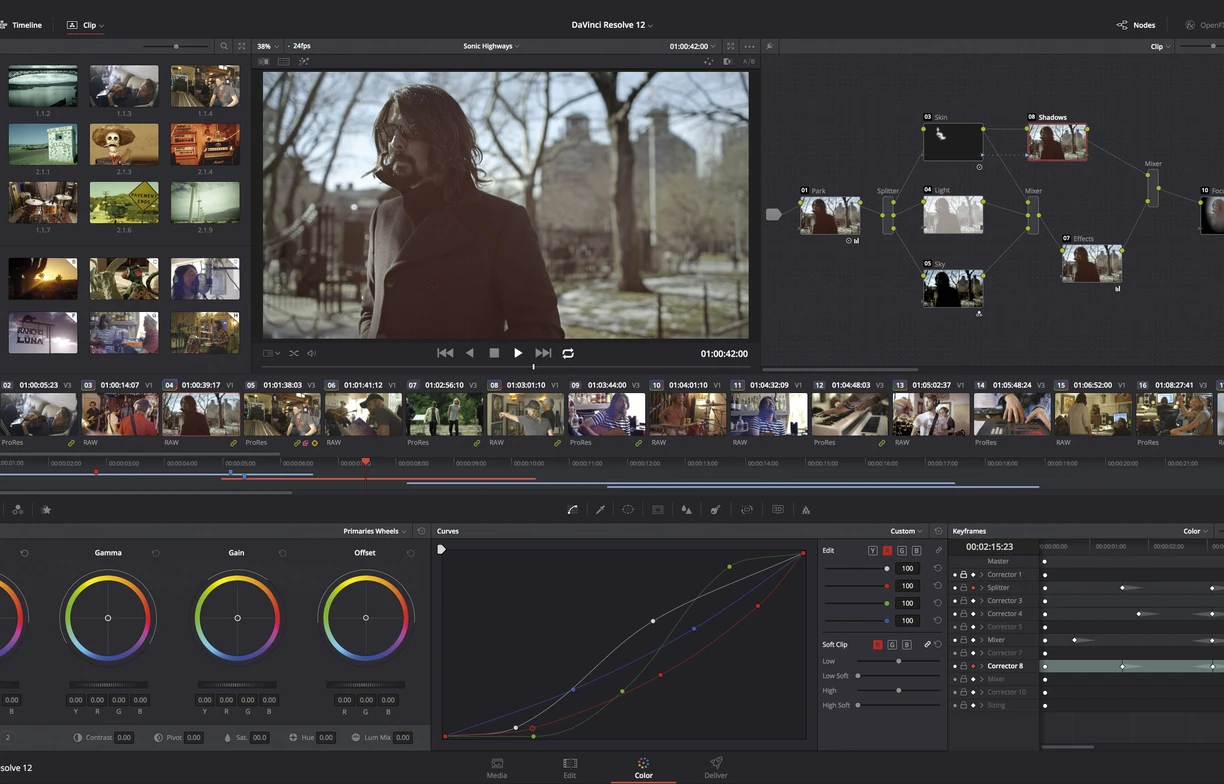Open the Tracker palette icon

(657, 509)
